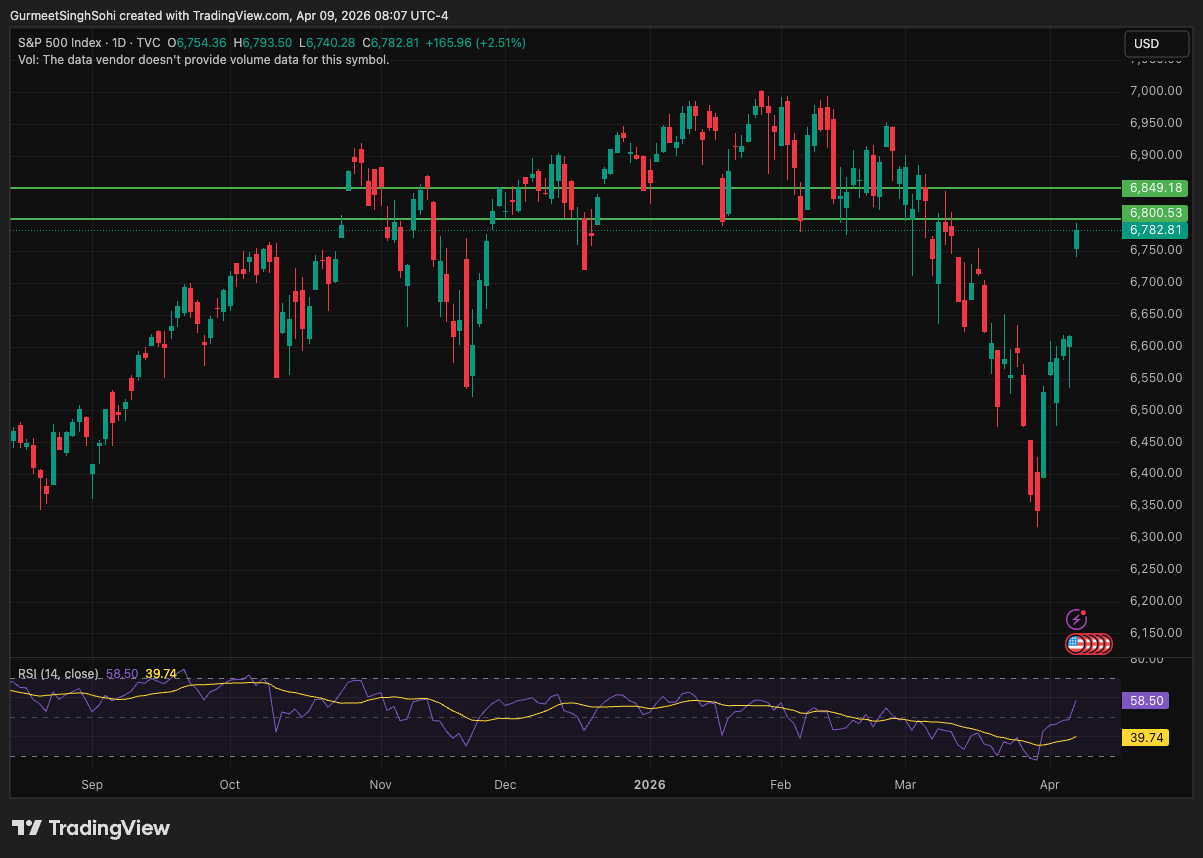Image resolution: width=1203 pixels, height=858 pixels.
Task: Click the 6,300.00 price scale label
Action: click(x=1155, y=537)
